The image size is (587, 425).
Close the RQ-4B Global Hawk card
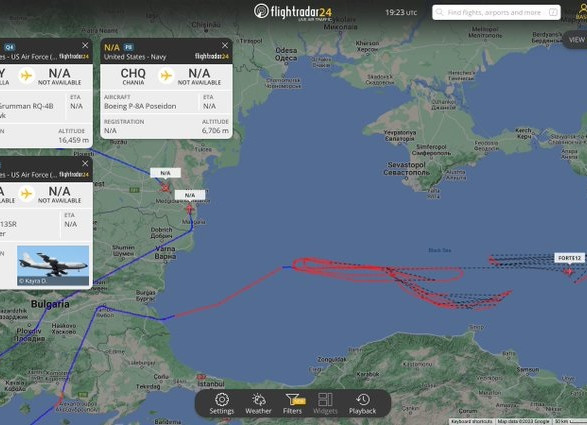pos(85,45)
